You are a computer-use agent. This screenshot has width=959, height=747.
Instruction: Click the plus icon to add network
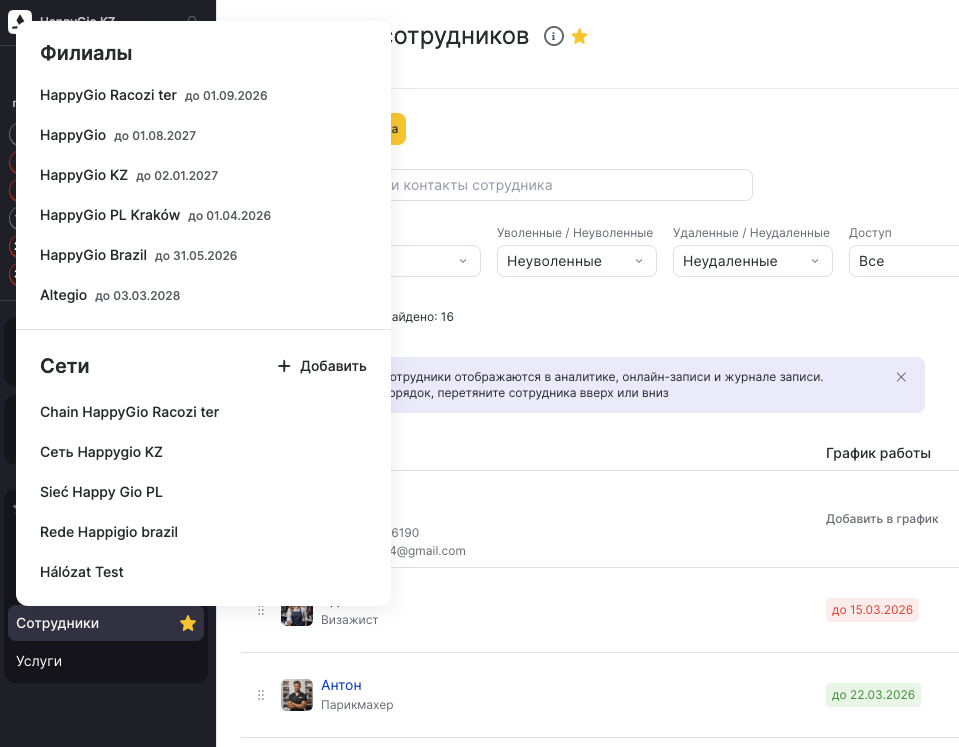pos(284,366)
